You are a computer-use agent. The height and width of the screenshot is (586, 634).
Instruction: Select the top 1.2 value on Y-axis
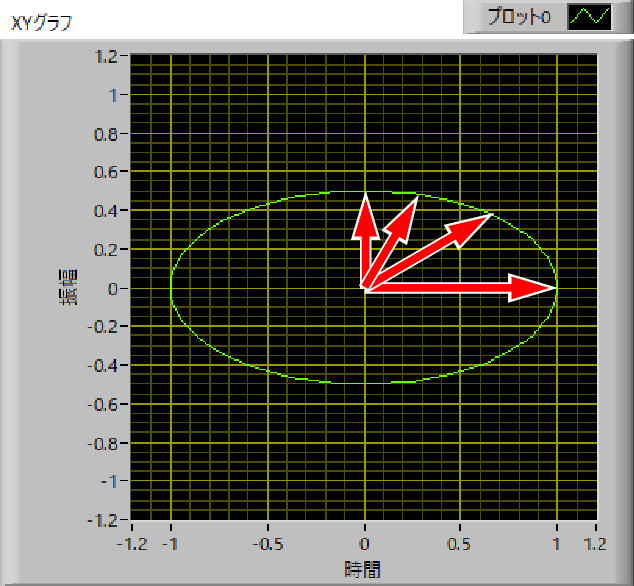[x=108, y=57]
